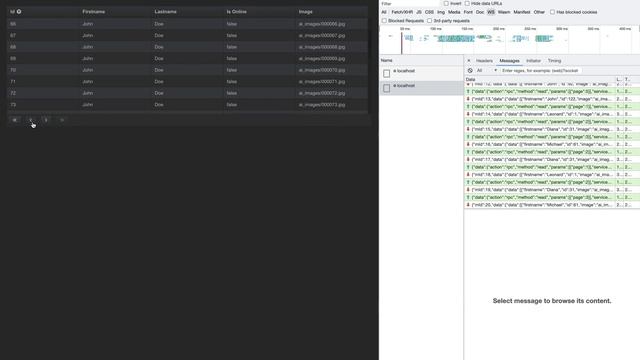Clear all WebSocket messages with the clear icon
The image size is (640, 360).
(x=470, y=71)
